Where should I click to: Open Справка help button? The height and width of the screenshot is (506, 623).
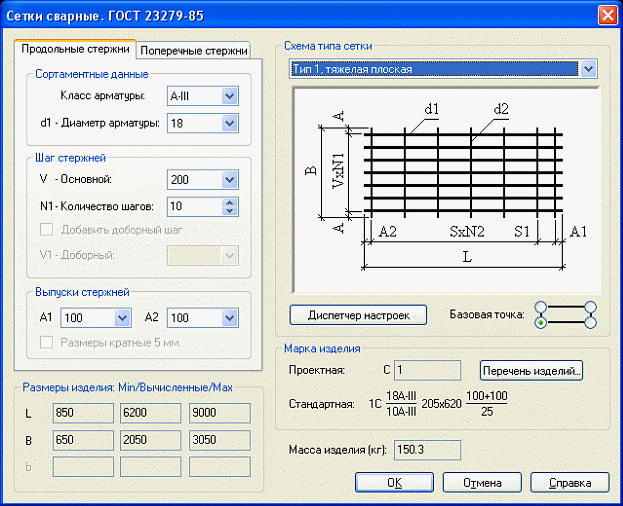pos(570,483)
